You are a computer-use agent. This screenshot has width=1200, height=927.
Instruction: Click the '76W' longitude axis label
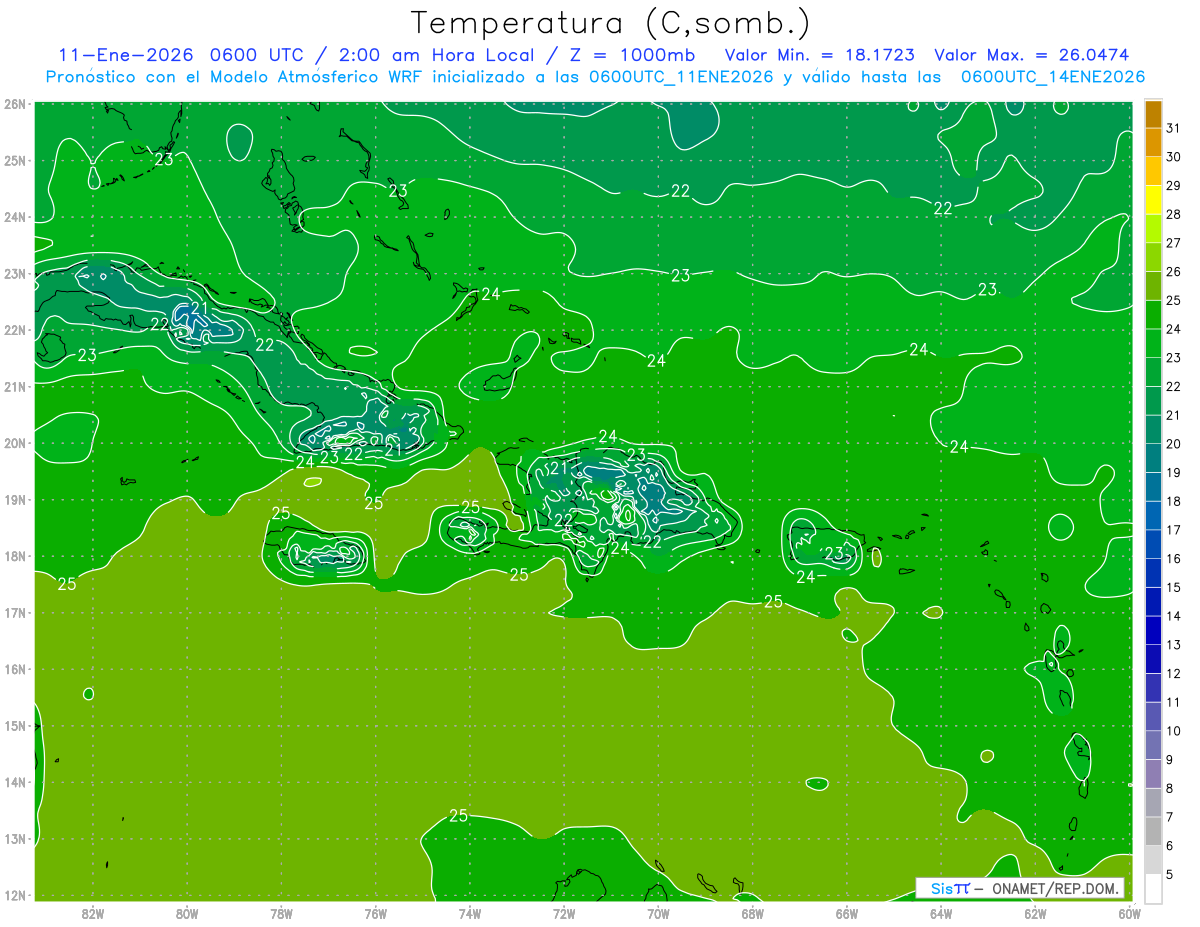(375, 913)
